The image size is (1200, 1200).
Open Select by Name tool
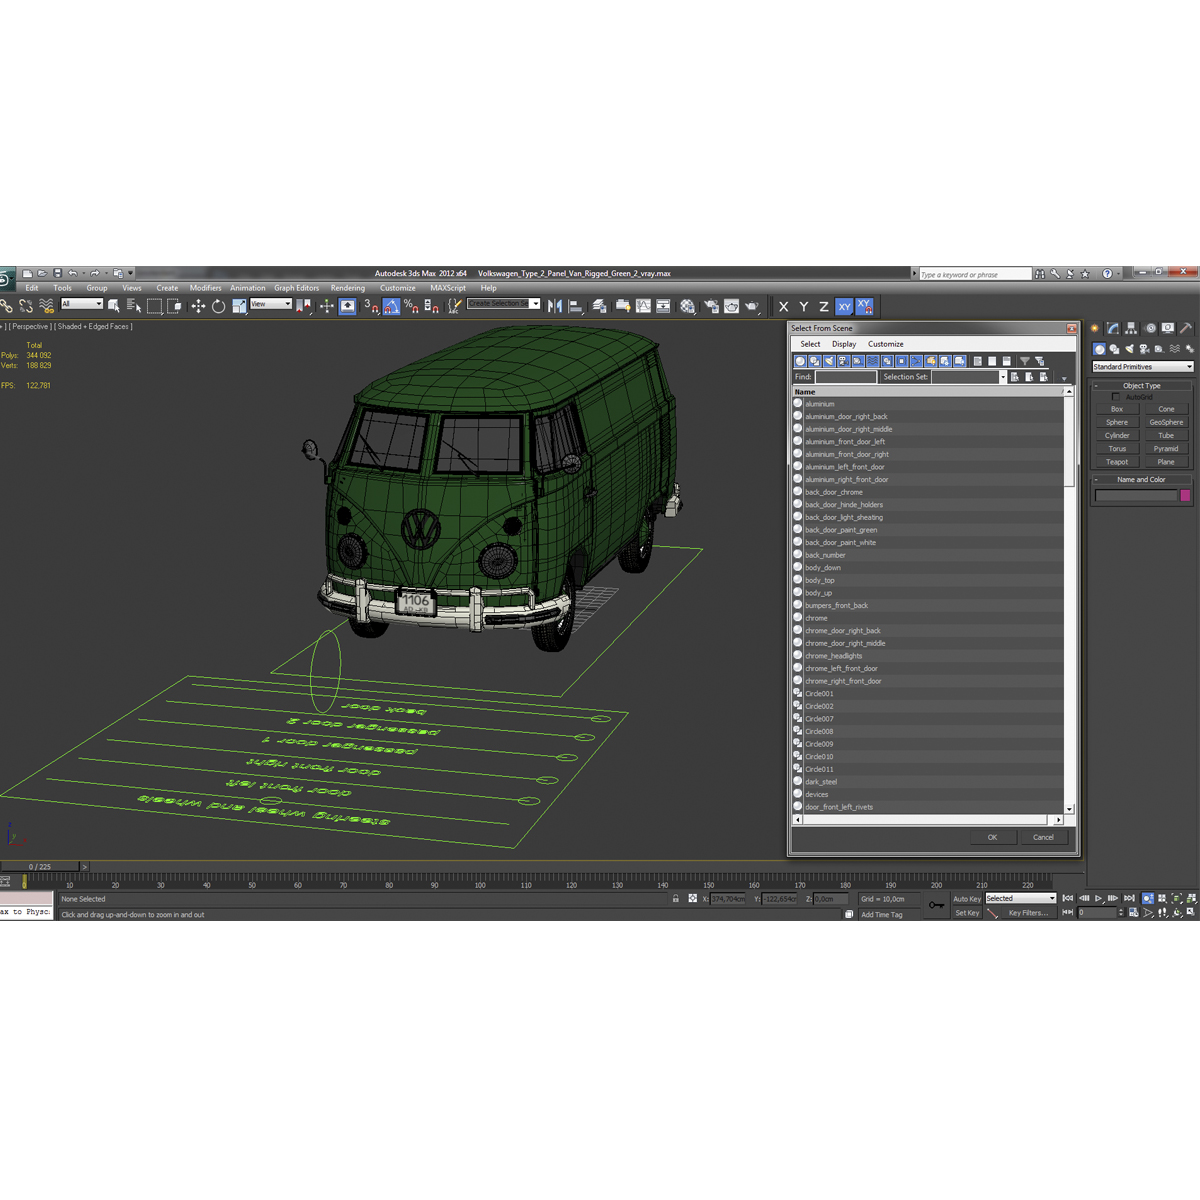[134, 306]
